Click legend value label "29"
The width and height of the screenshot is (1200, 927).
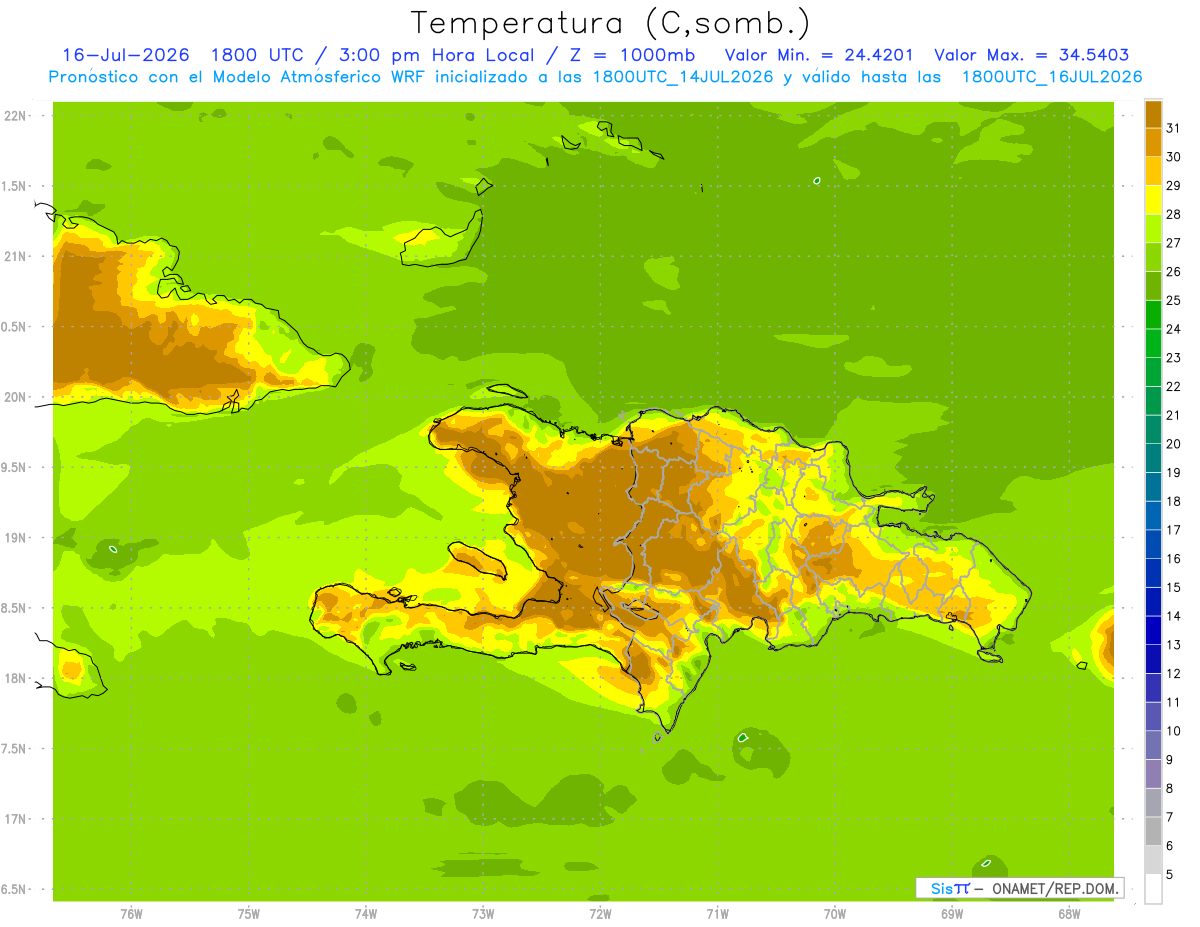coord(1174,186)
